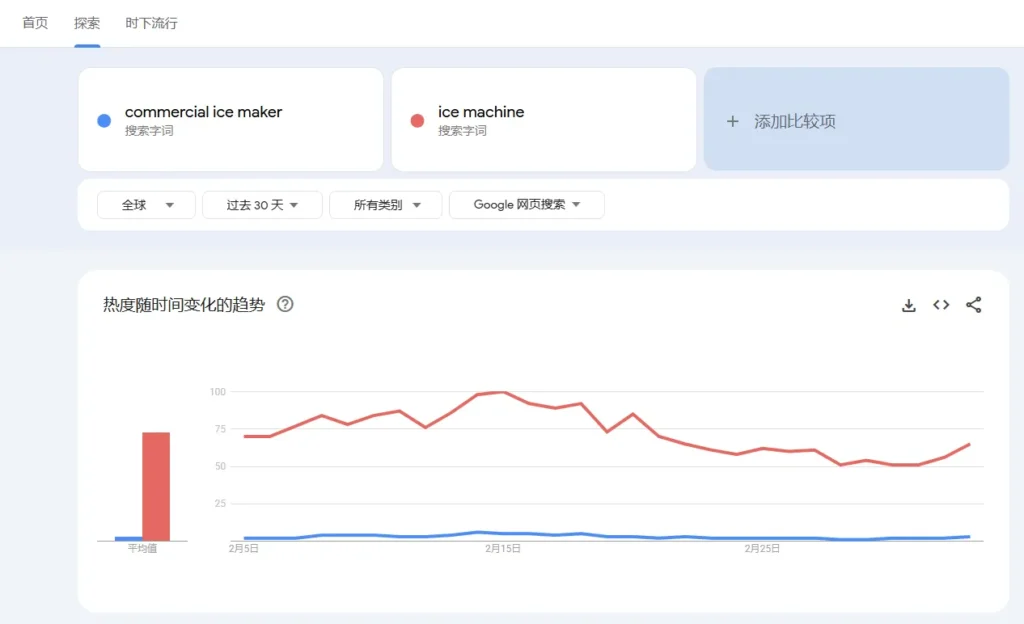Viewport: 1024px width, 624px height.
Task: Download the trends chart data
Action: 908,305
